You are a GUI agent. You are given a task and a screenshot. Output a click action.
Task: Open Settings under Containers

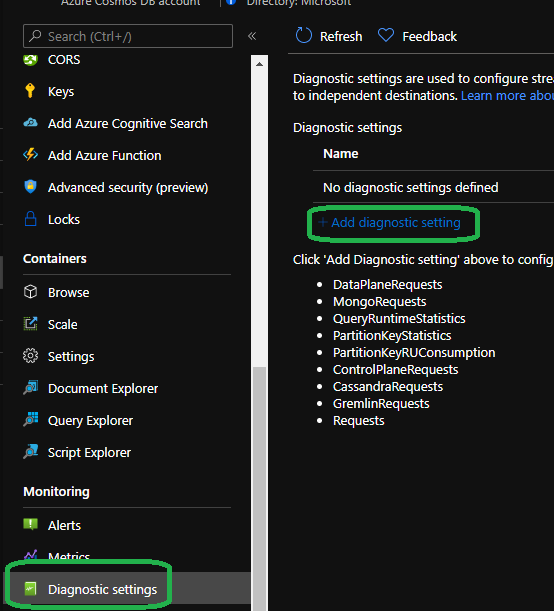click(x=71, y=357)
